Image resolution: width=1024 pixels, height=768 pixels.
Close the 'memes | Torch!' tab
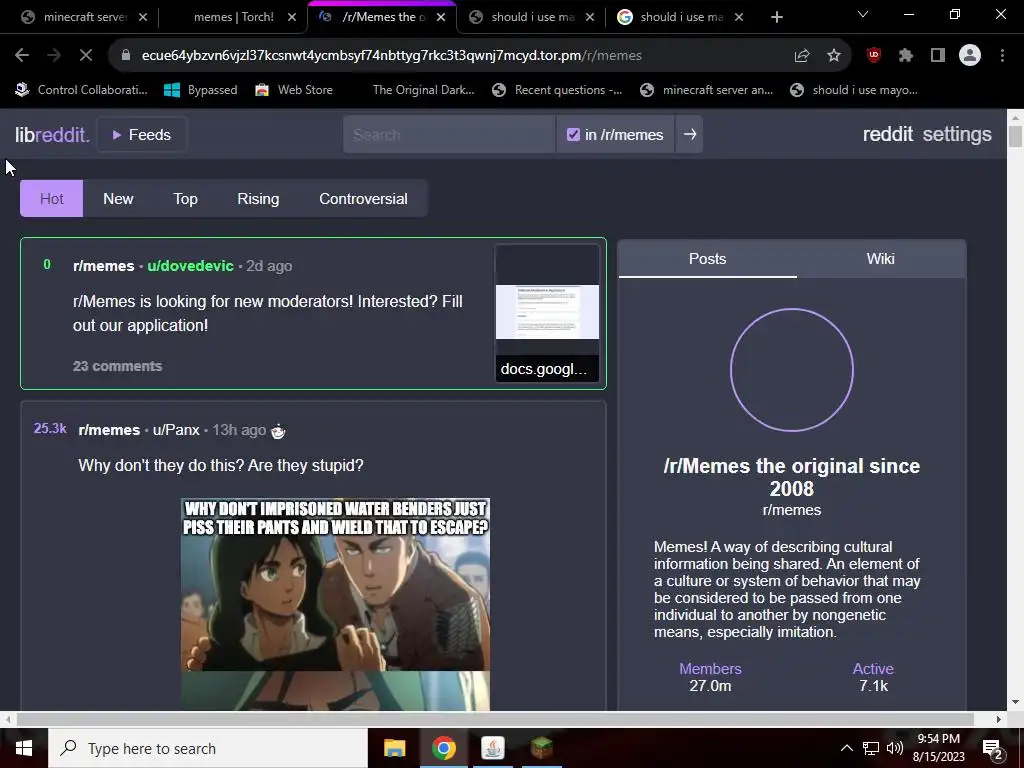(x=292, y=17)
